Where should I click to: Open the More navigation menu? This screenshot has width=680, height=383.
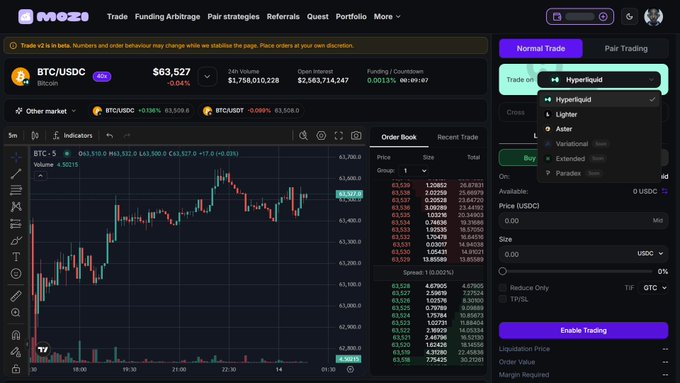pos(387,16)
